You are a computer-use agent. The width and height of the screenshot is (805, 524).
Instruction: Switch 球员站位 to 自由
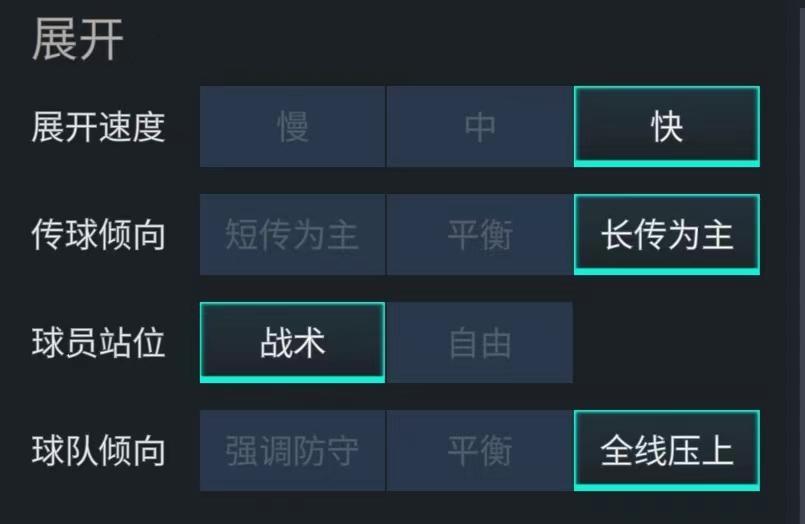(x=480, y=343)
